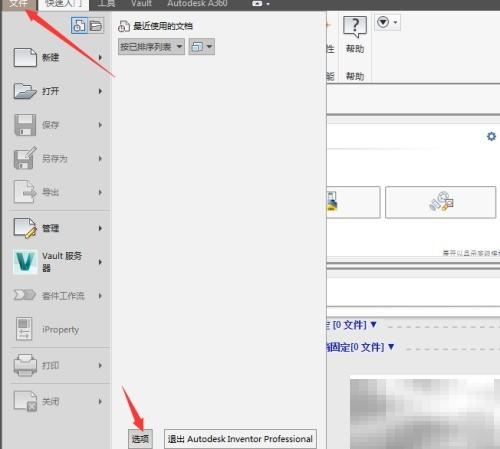Switch to the 快速入门 ribbon tab
Viewport: 500px width, 449px height.
click(x=63, y=4)
